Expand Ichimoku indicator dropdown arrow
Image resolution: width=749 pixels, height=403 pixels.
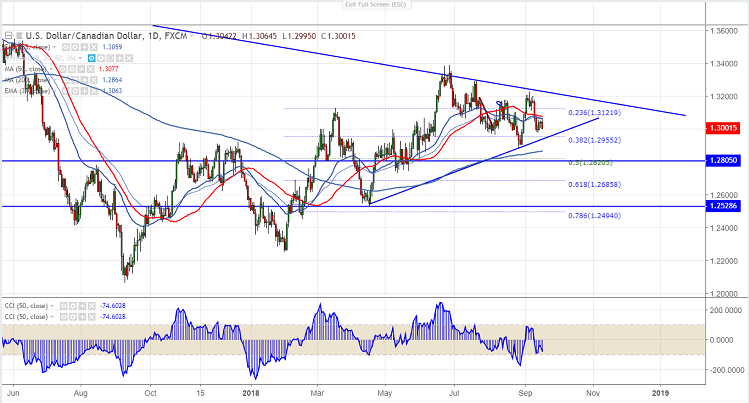(x=80, y=58)
